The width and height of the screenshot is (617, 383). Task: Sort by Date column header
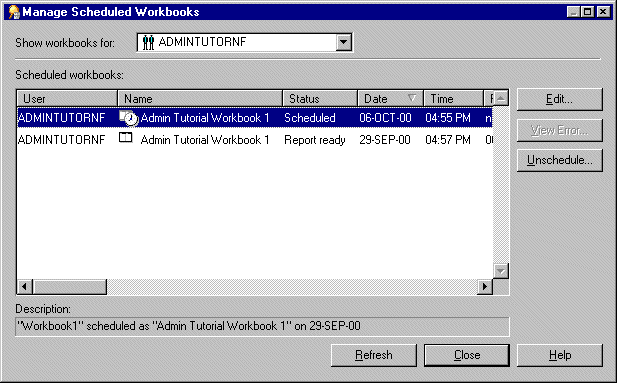390,98
